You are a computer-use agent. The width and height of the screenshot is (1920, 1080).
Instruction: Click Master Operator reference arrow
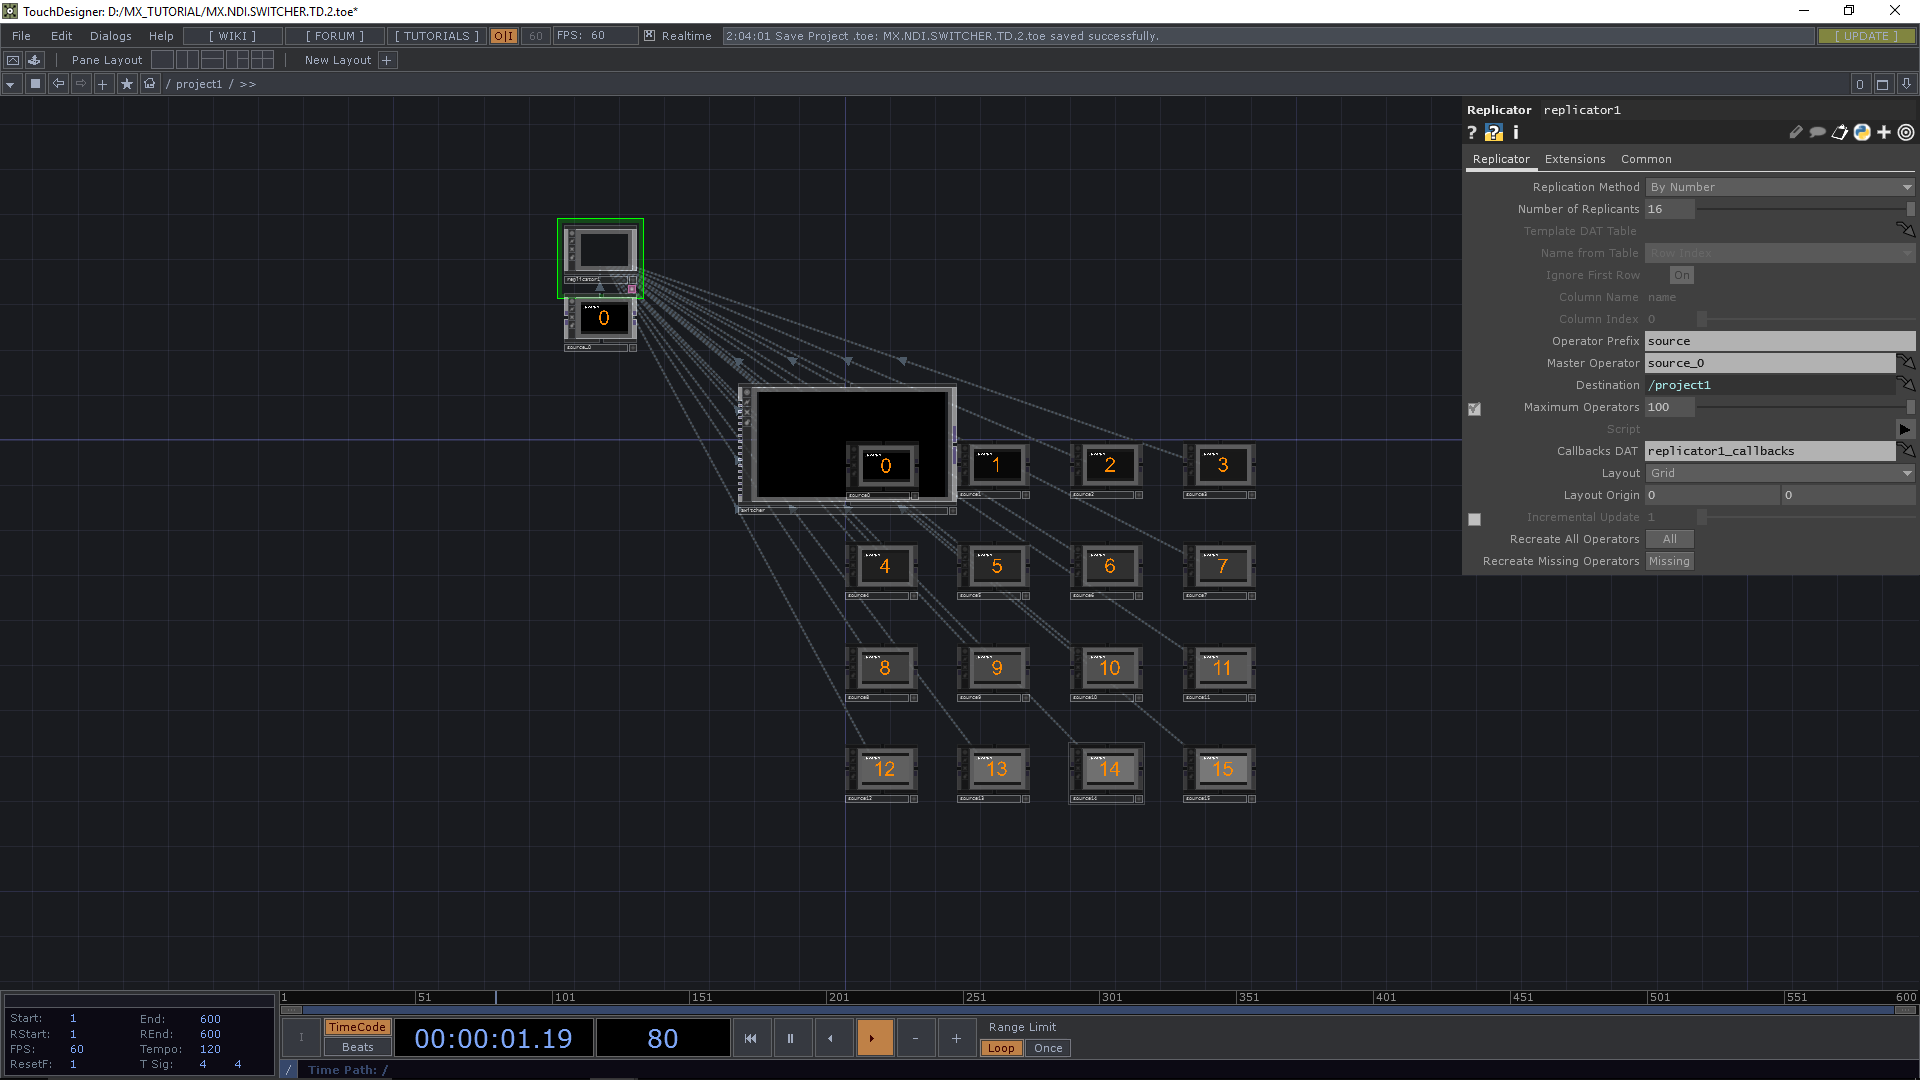pos(1906,362)
